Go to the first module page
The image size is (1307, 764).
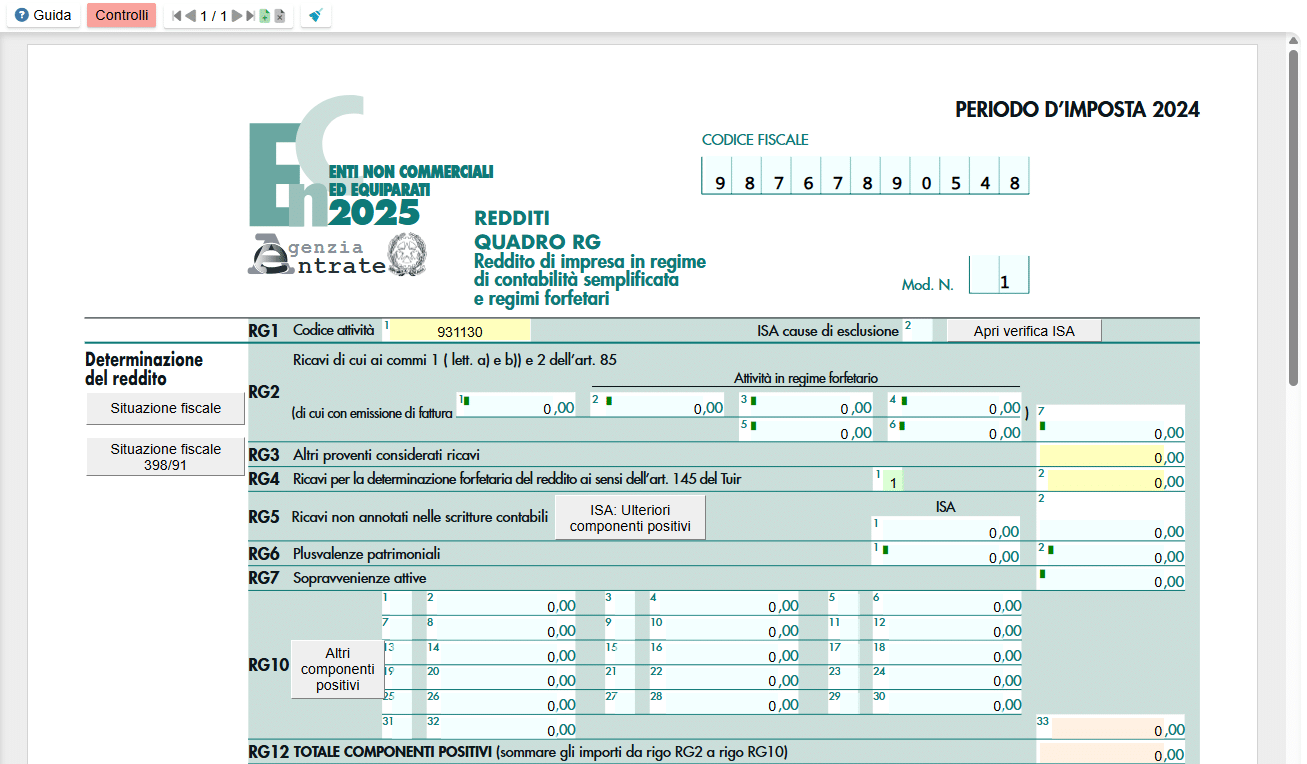[x=177, y=16]
